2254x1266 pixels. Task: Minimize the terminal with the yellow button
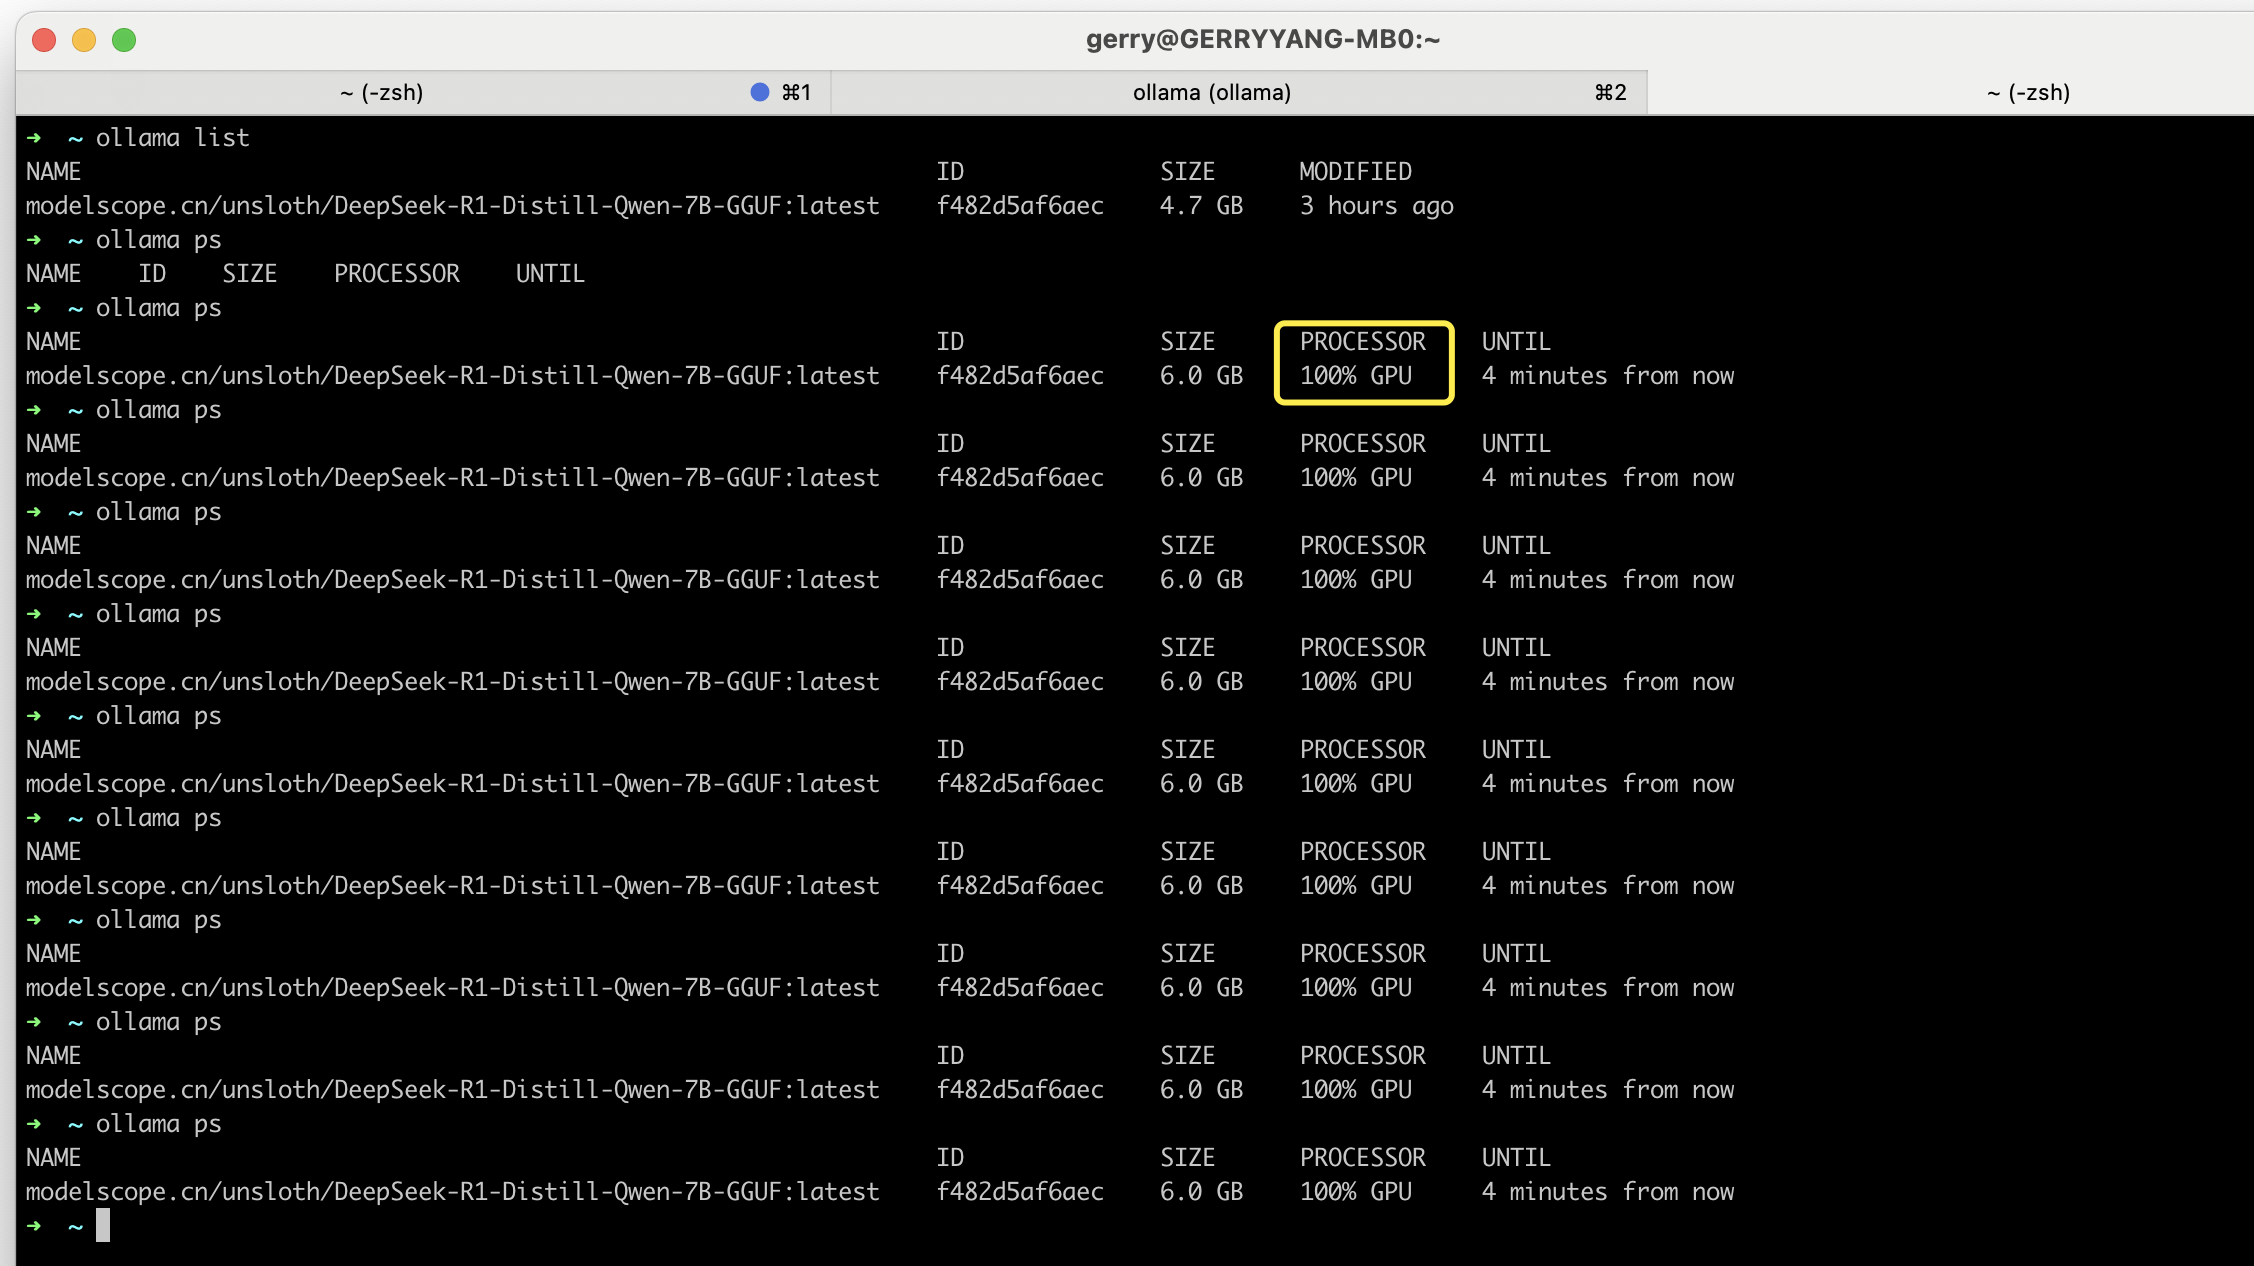pos(84,40)
